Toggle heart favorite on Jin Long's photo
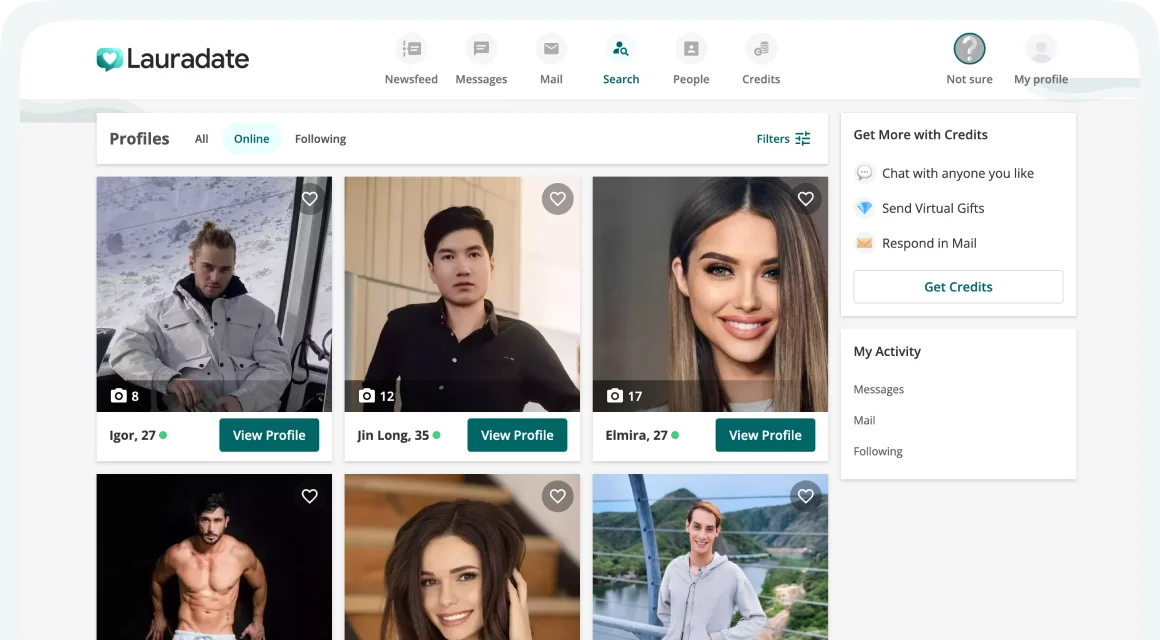 click(x=558, y=199)
